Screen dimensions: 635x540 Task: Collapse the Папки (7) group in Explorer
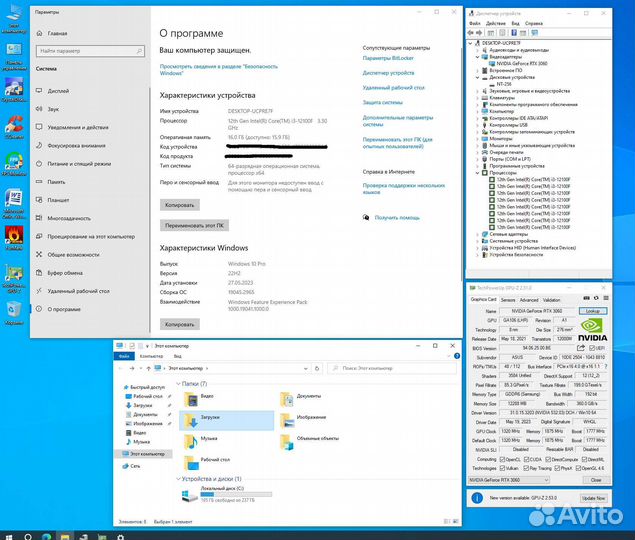(178, 383)
